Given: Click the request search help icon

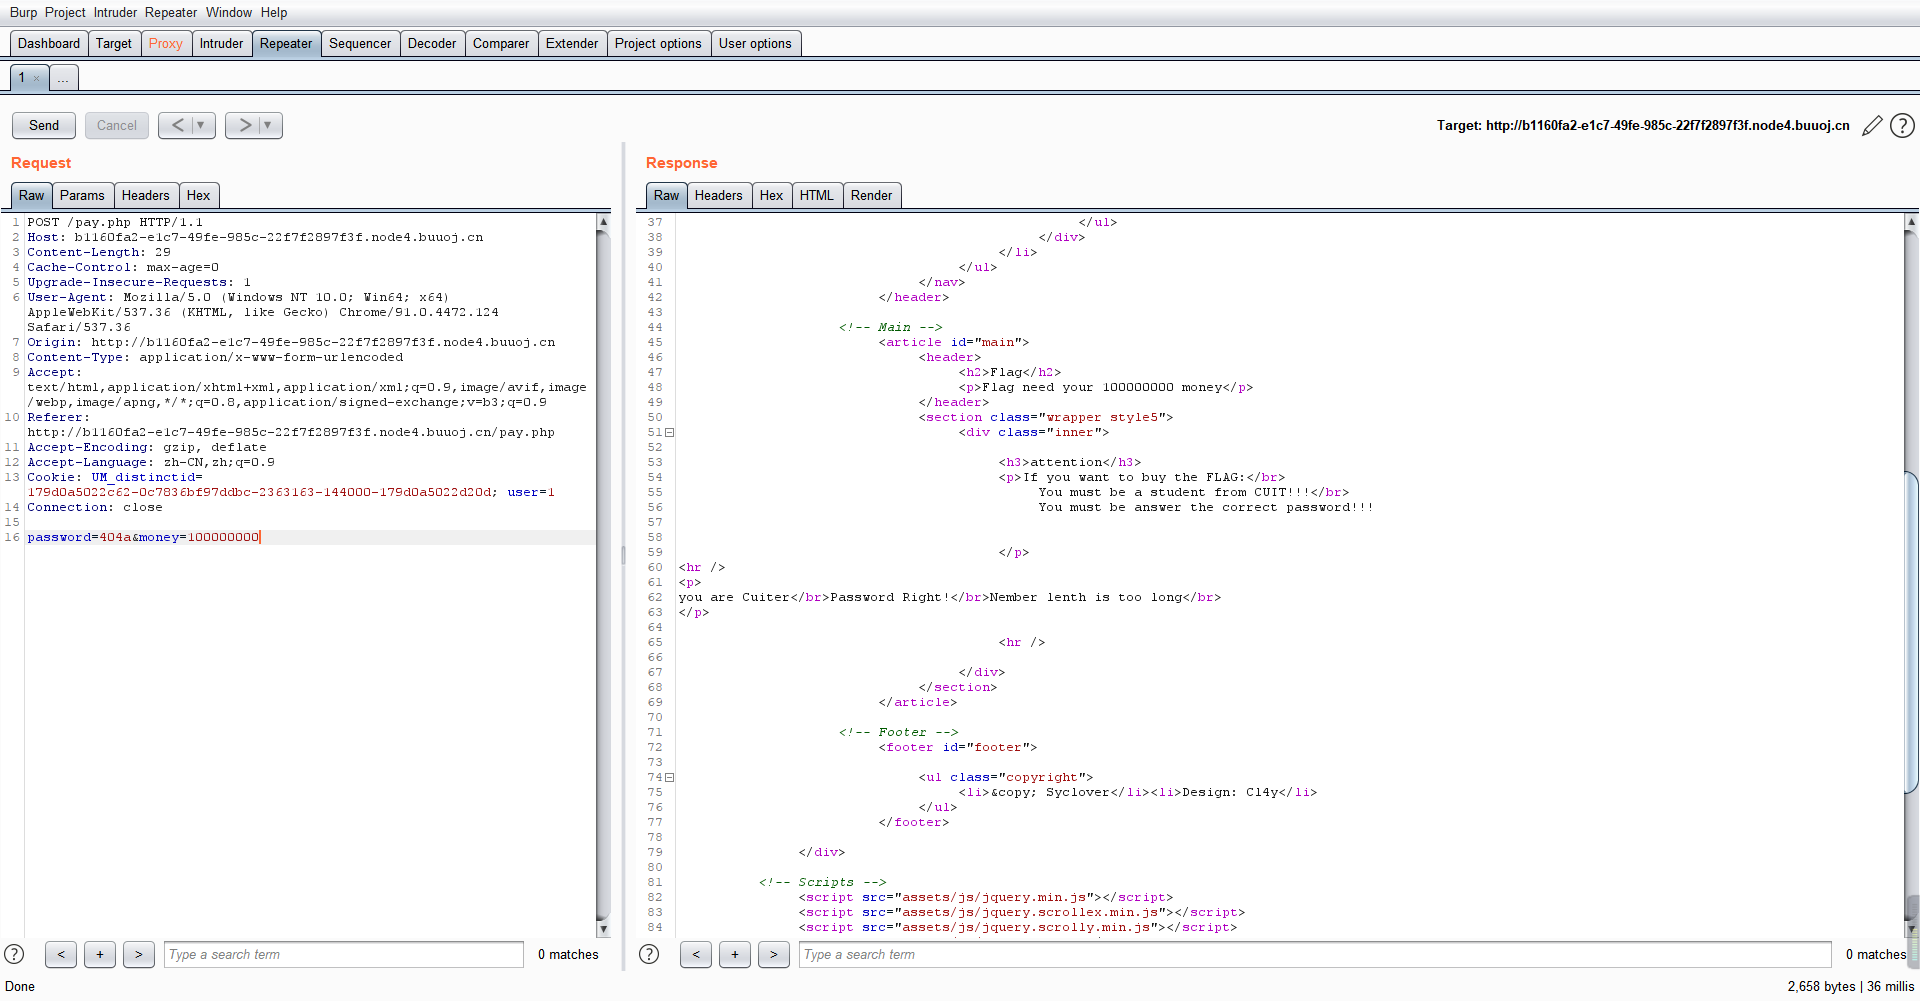Looking at the screenshot, I should (x=14, y=954).
